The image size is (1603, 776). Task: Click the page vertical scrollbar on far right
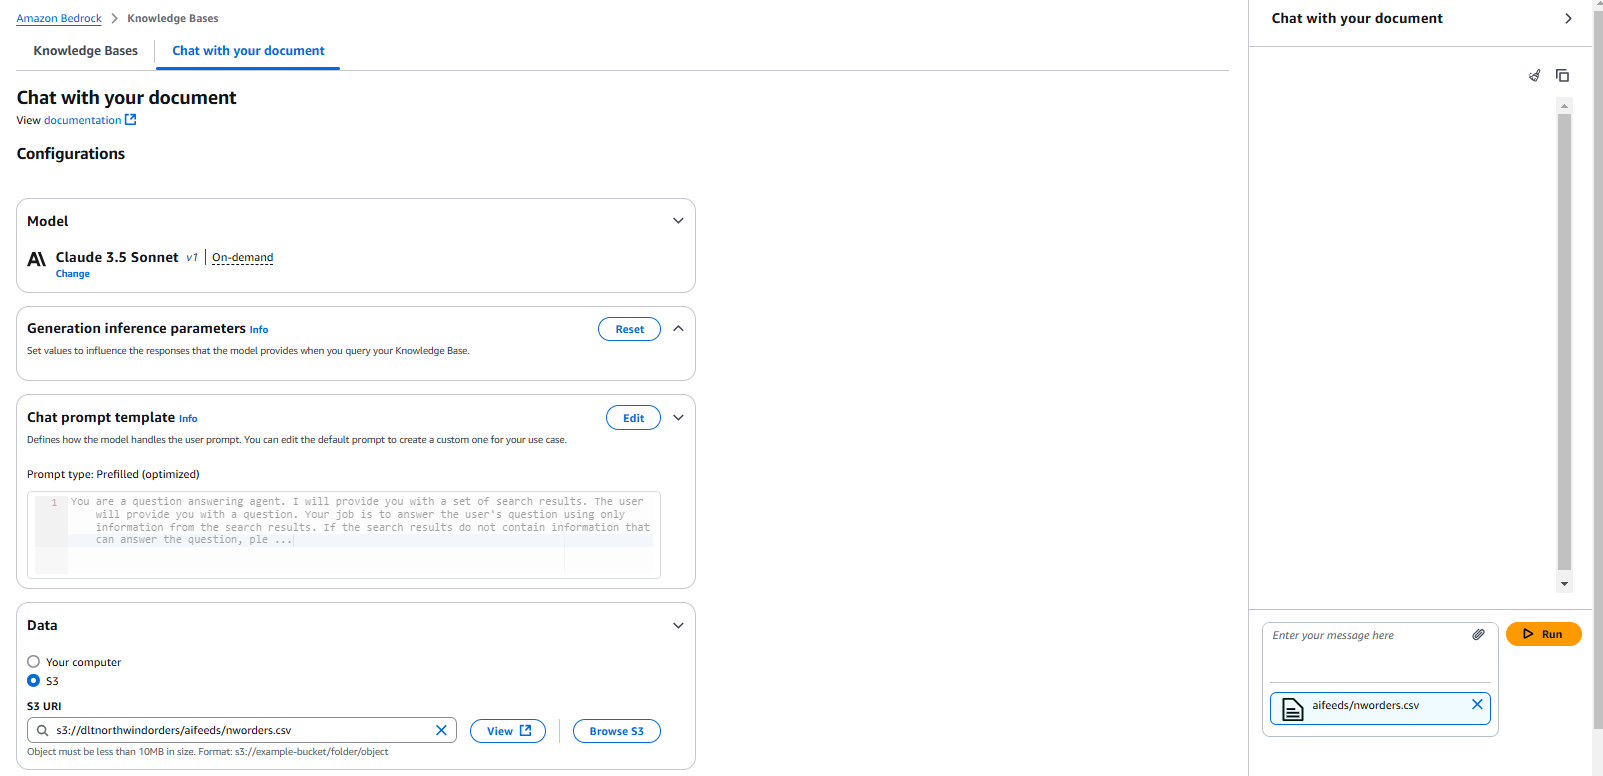coord(1597,372)
